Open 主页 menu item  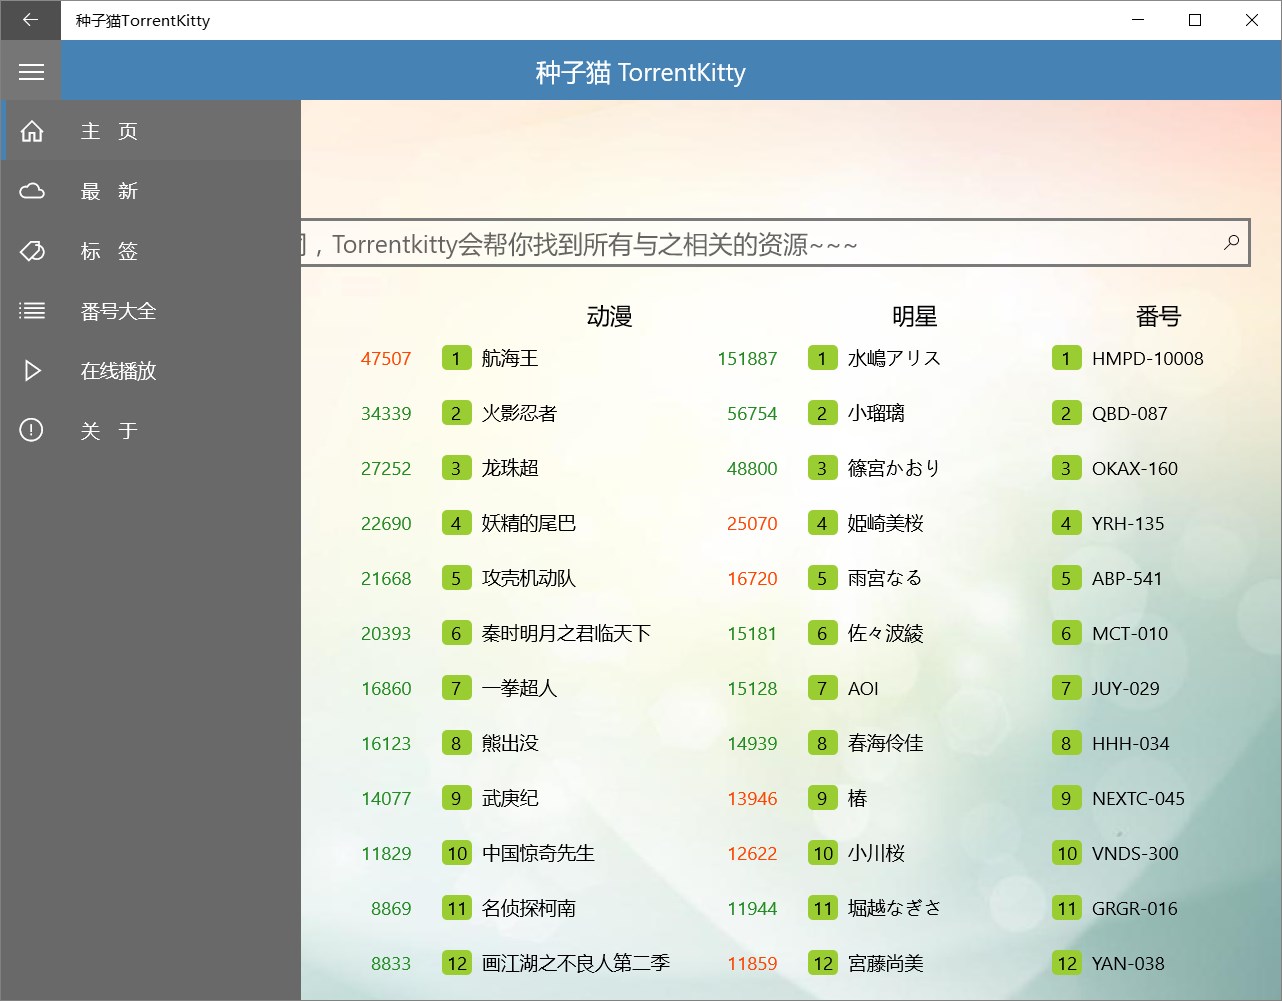(x=151, y=131)
